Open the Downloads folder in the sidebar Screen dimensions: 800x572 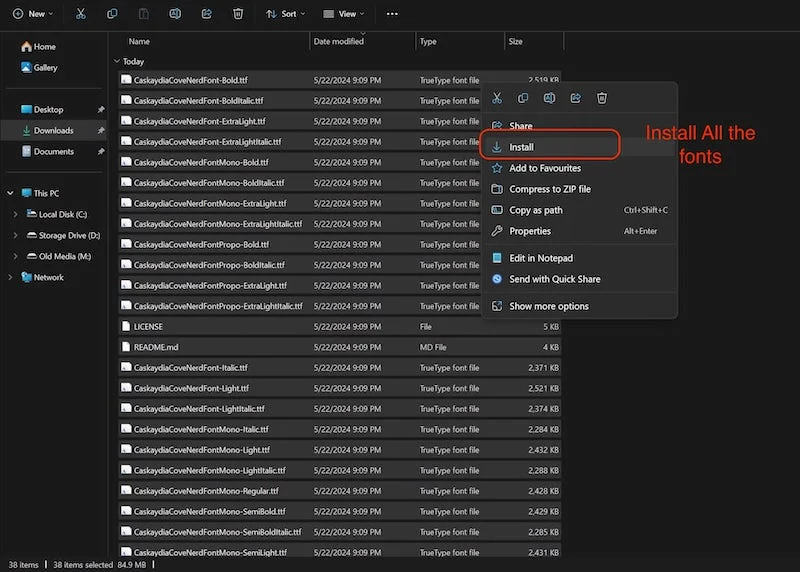coord(53,130)
